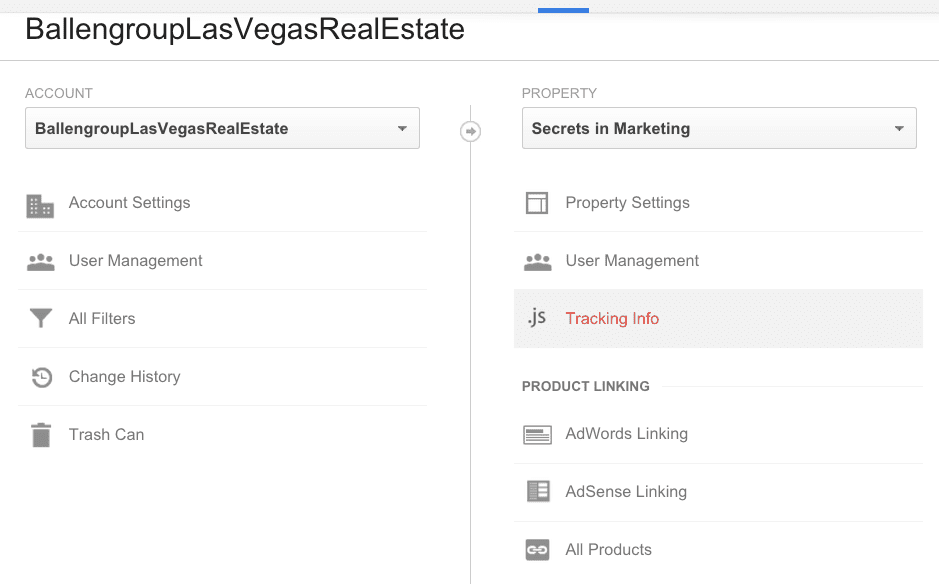
Task: Click the AdSense Linking icon
Action: [538, 491]
